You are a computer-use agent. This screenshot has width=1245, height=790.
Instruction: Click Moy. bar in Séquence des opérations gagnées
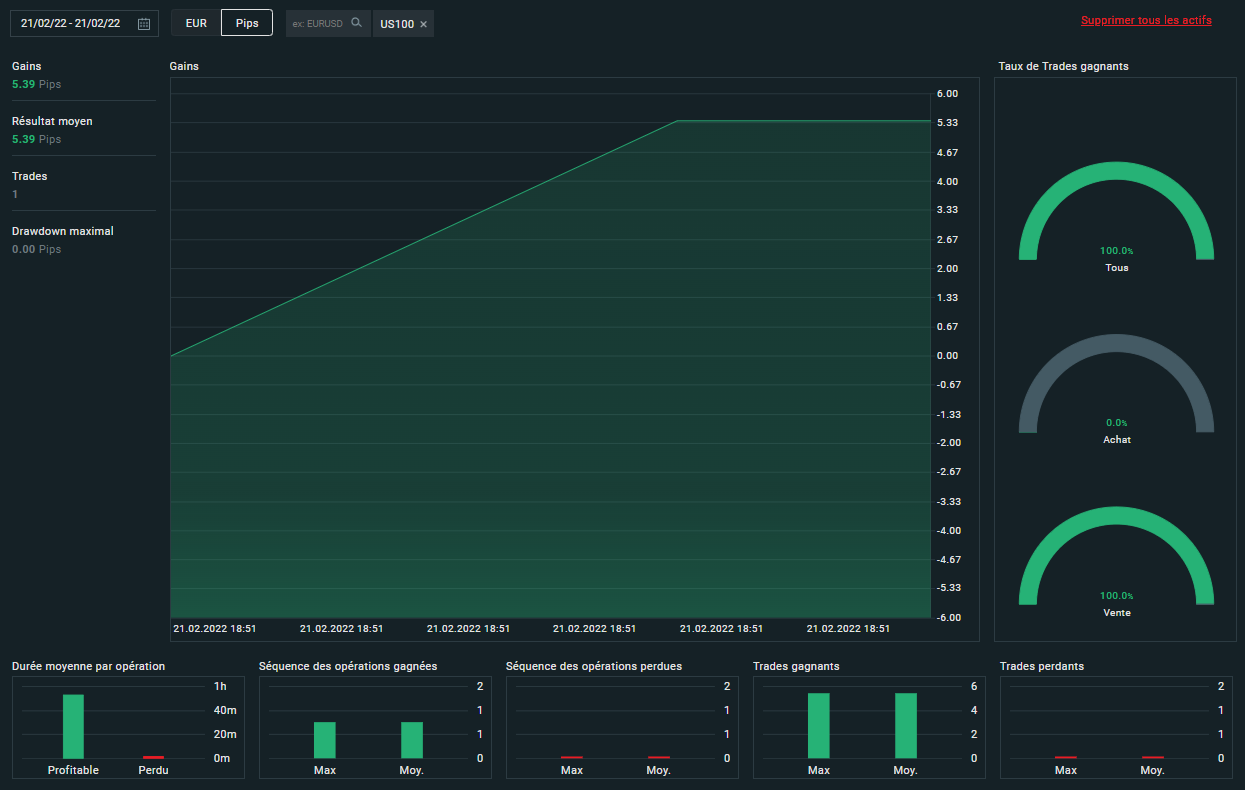click(x=412, y=740)
